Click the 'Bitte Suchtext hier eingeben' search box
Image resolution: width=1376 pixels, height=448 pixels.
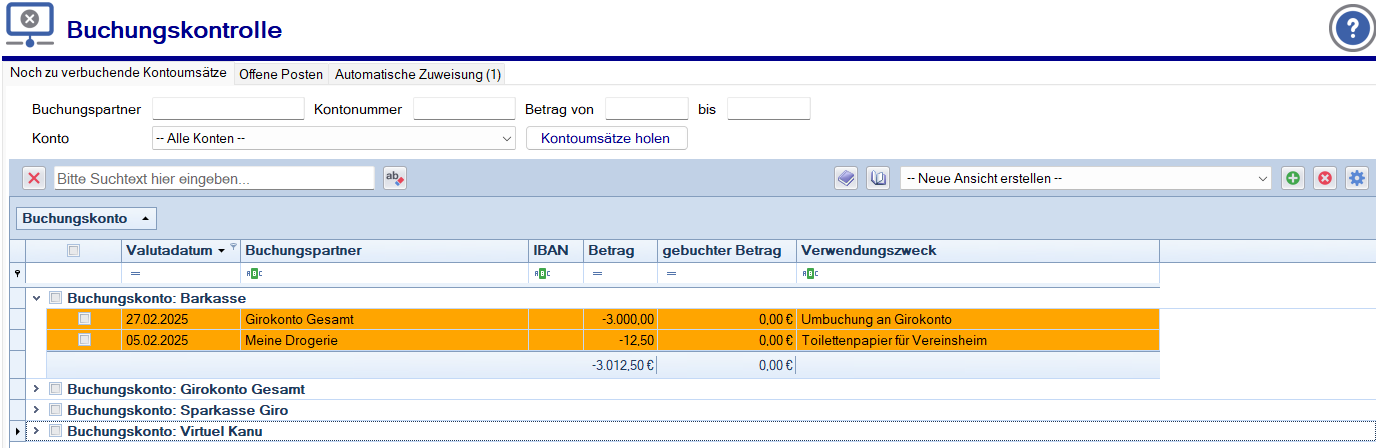click(214, 178)
